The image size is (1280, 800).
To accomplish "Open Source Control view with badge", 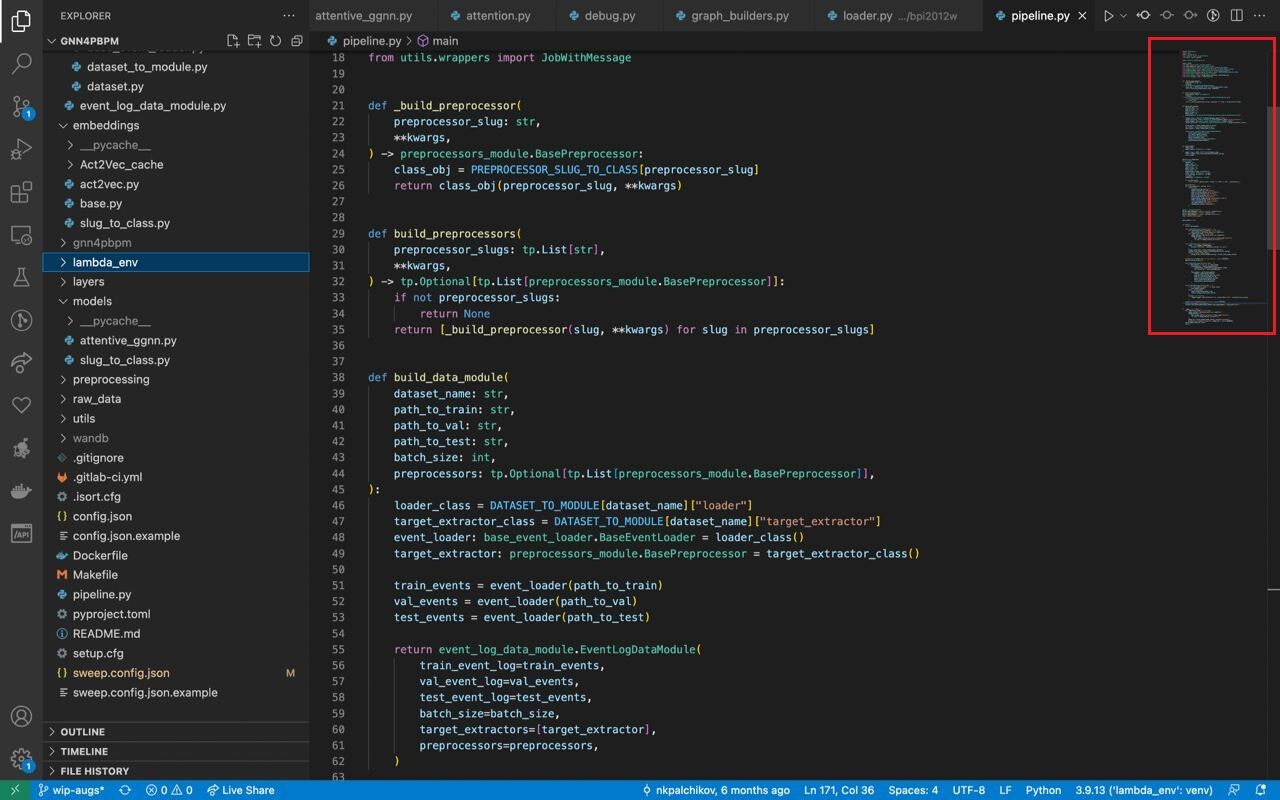I will (21, 106).
